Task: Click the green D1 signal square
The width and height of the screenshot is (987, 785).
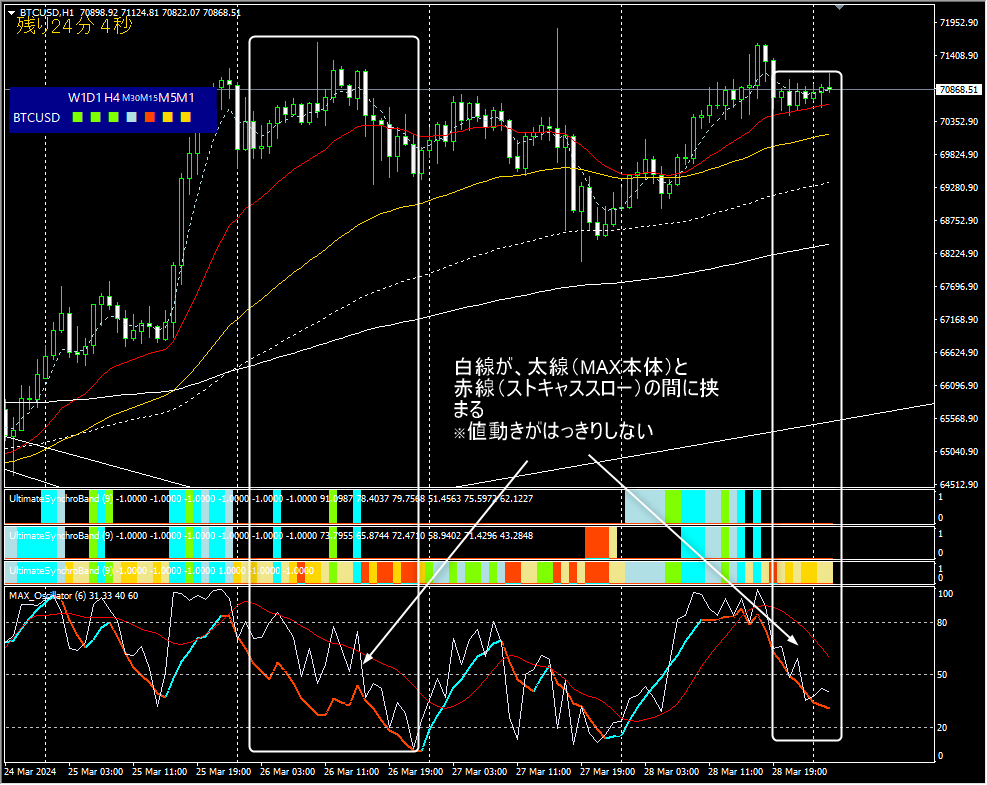Action: (x=96, y=117)
